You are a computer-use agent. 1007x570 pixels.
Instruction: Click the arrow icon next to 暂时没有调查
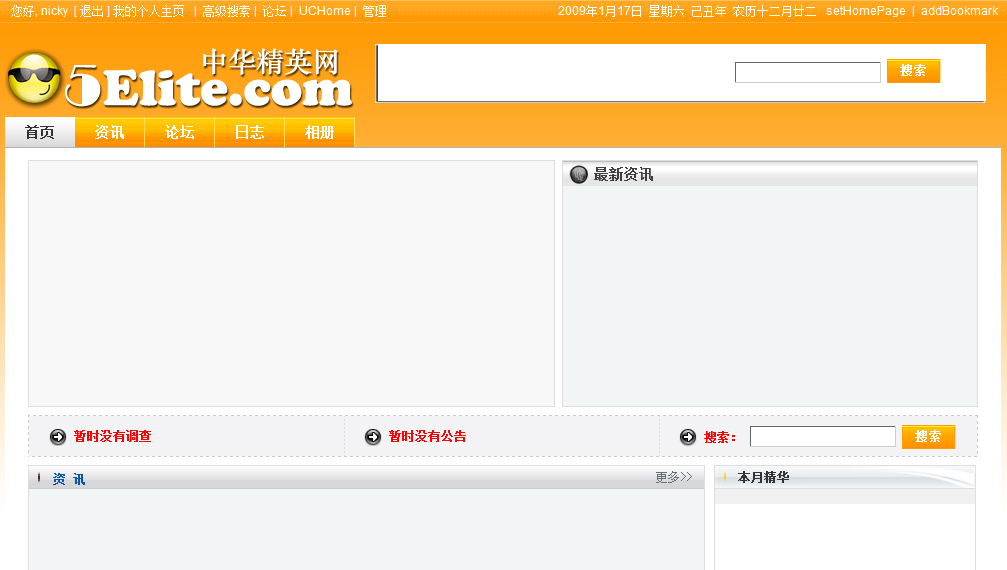coord(58,436)
